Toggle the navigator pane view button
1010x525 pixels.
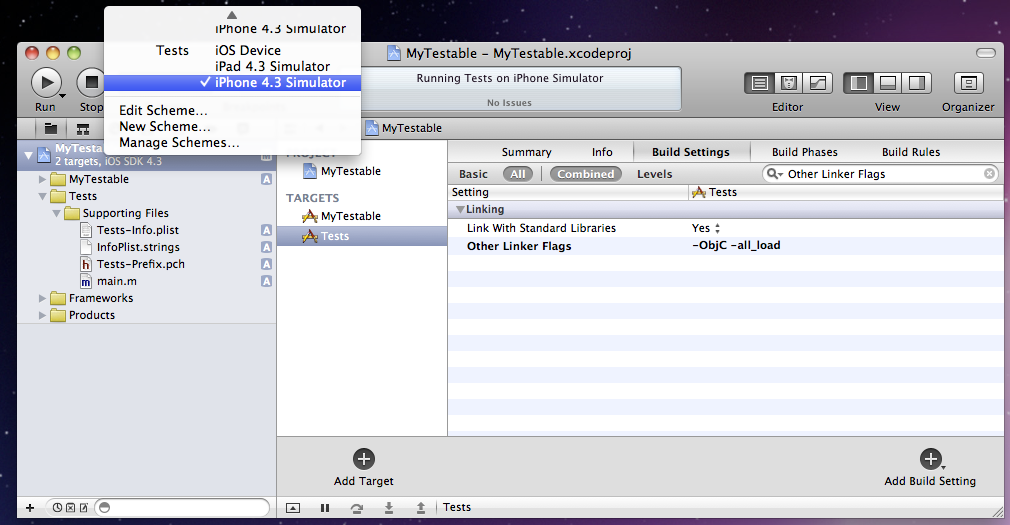click(859, 83)
